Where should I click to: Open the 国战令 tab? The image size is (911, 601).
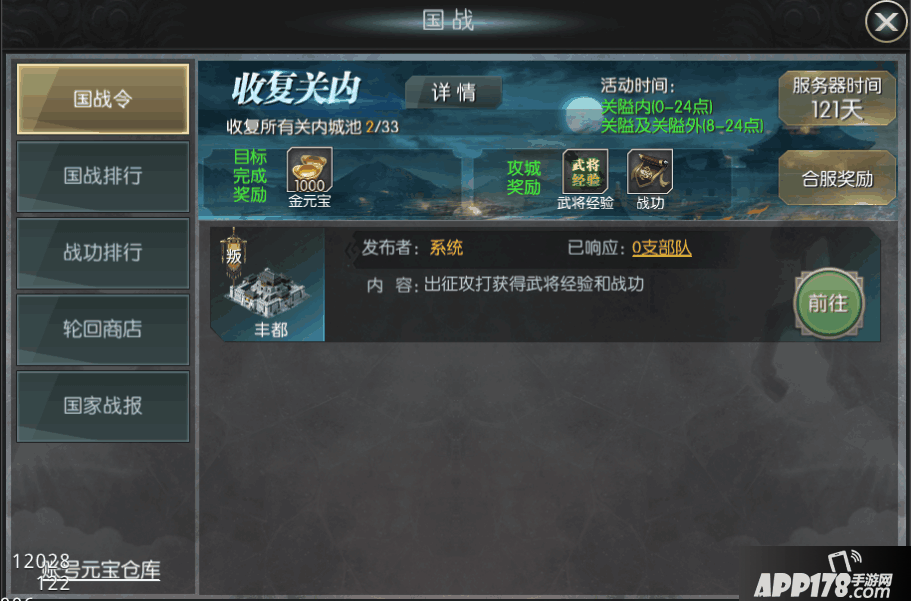[x=103, y=99]
